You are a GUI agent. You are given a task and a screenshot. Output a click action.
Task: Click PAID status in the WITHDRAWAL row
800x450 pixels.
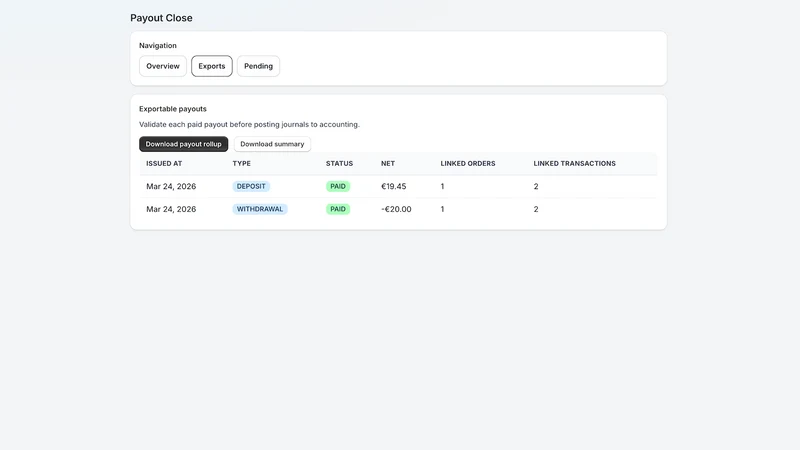click(x=338, y=209)
